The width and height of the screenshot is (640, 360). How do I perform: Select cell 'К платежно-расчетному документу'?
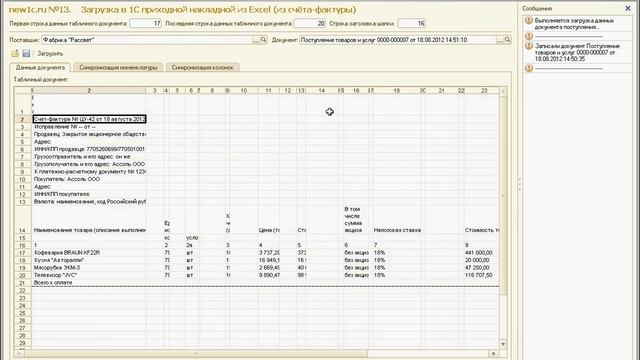[89, 172]
